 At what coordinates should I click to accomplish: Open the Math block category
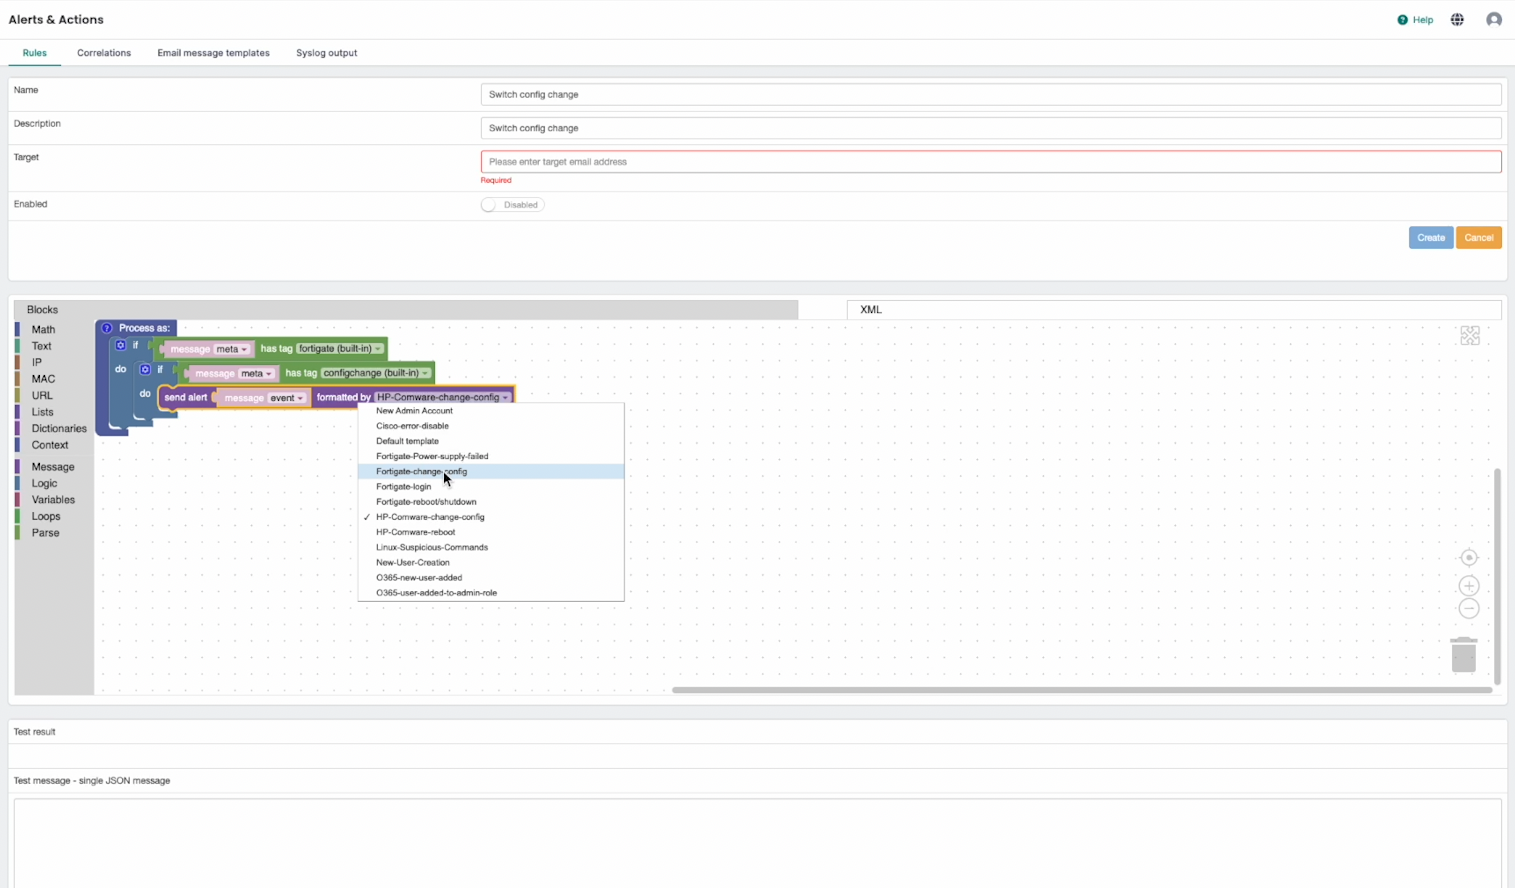43,330
